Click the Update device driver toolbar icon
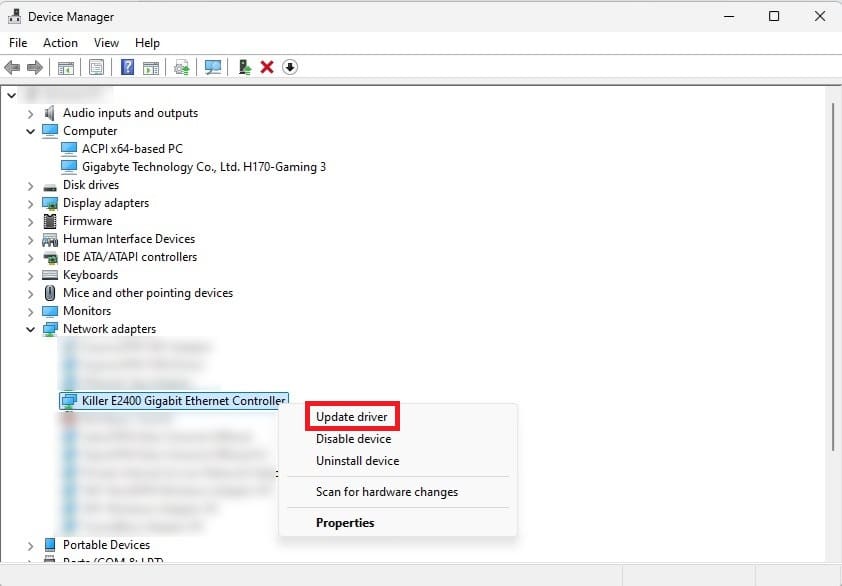 point(182,68)
